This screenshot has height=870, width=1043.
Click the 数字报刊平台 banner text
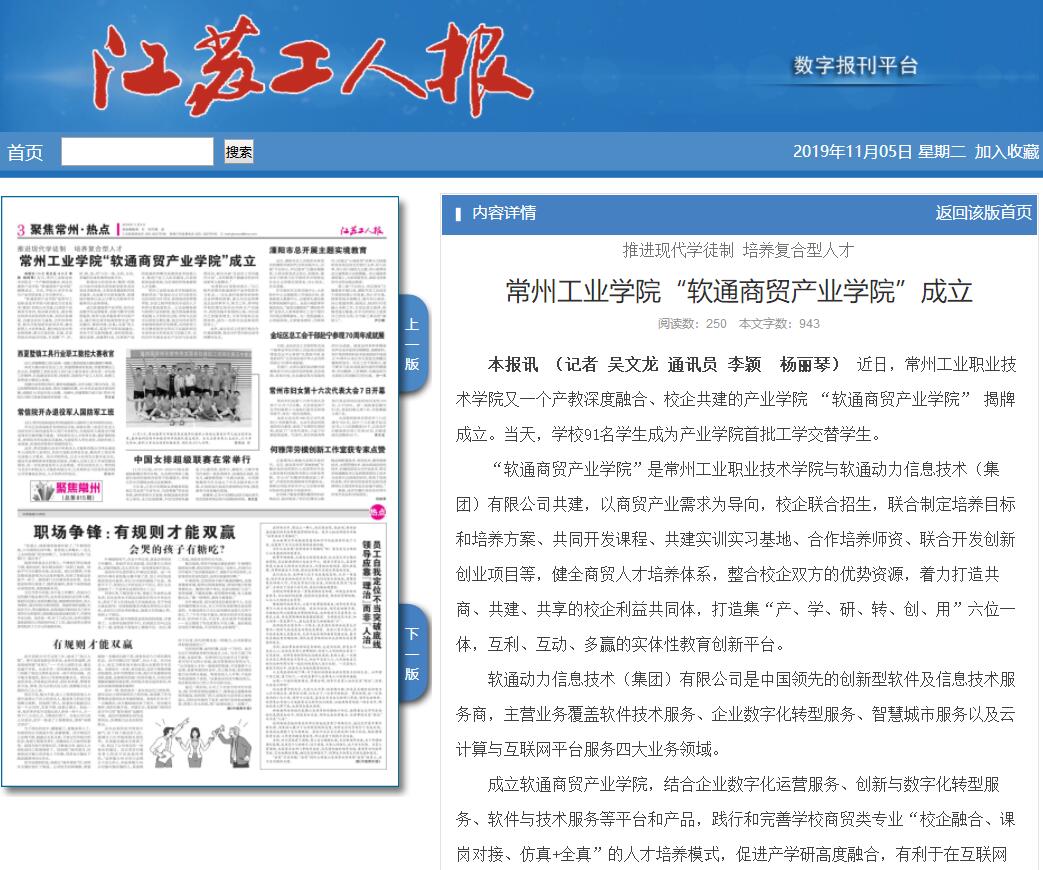click(855, 66)
